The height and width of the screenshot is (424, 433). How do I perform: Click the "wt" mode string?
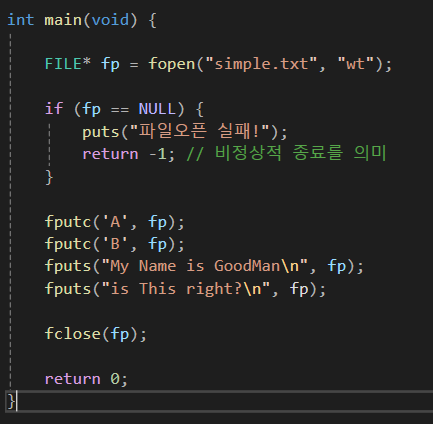pos(356,64)
